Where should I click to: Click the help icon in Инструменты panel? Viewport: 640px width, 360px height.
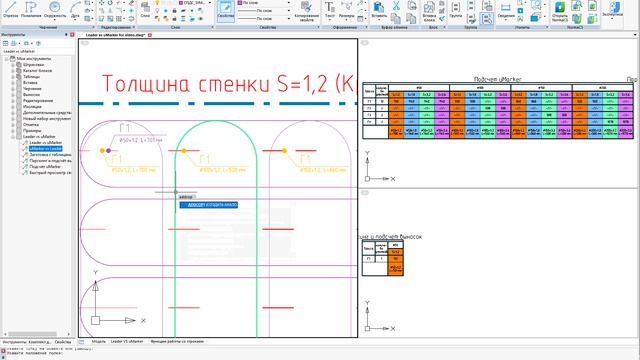tap(38, 43)
